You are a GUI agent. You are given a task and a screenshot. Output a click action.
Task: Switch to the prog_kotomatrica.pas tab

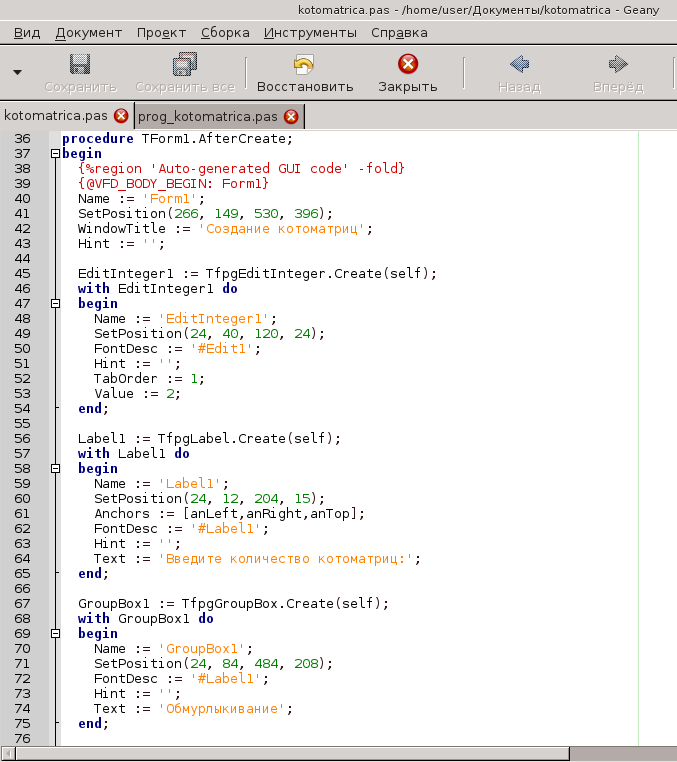click(210, 116)
